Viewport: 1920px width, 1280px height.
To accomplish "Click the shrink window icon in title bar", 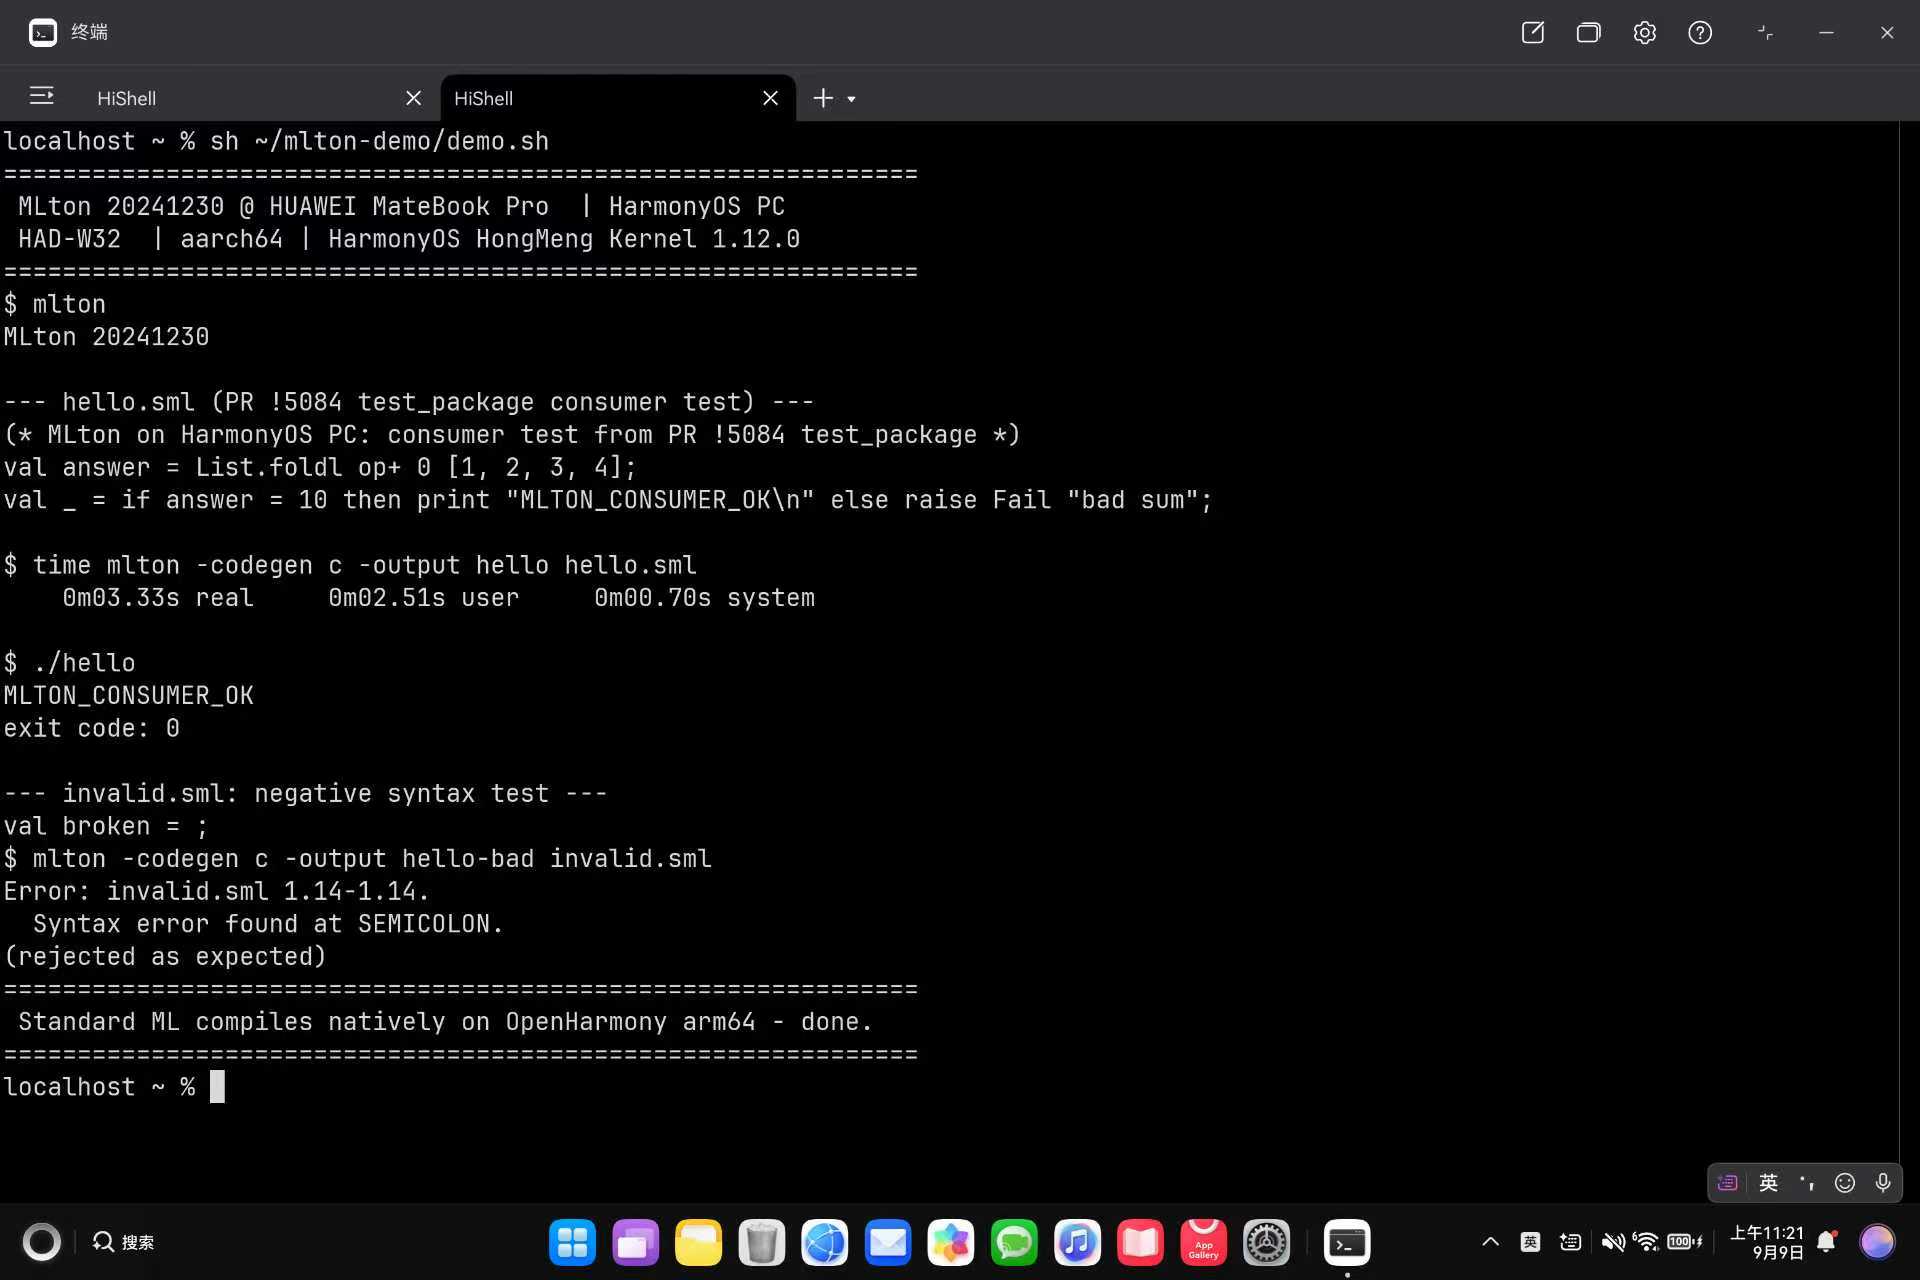I will (1765, 33).
